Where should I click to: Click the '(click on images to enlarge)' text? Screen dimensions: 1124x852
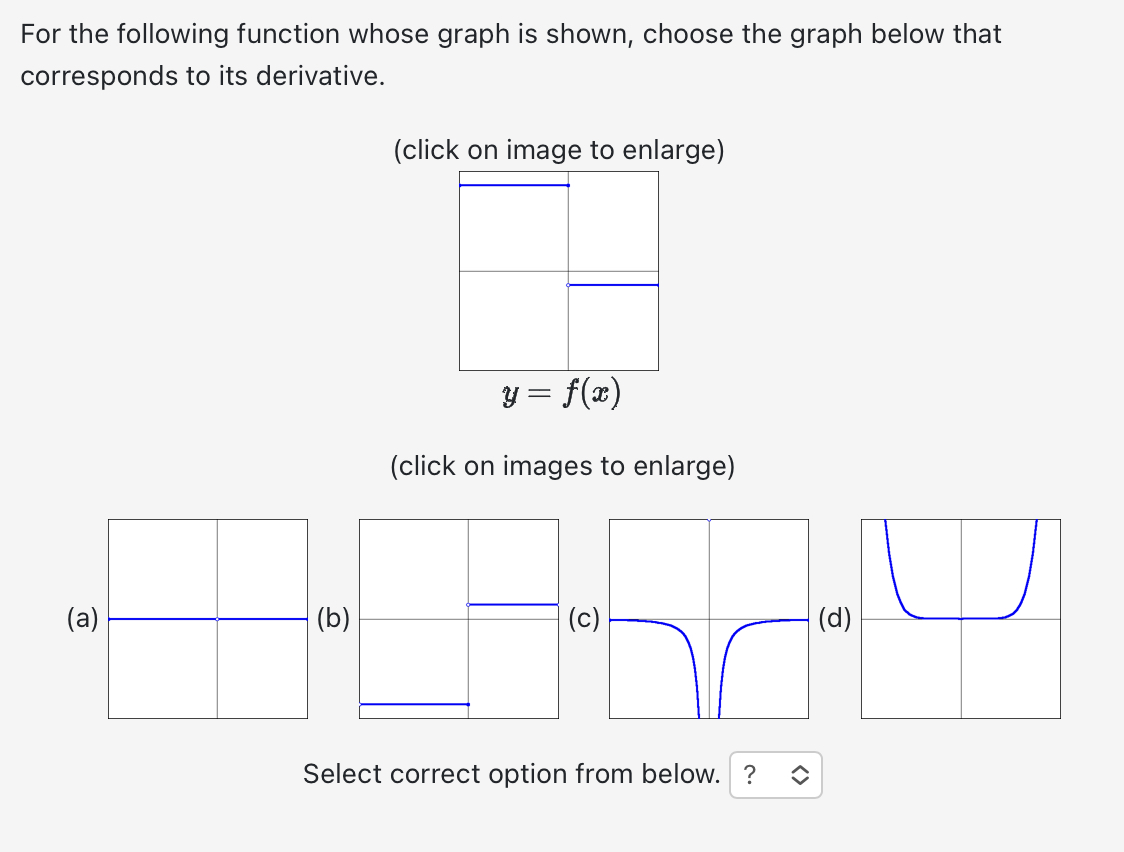click(x=562, y=466)
